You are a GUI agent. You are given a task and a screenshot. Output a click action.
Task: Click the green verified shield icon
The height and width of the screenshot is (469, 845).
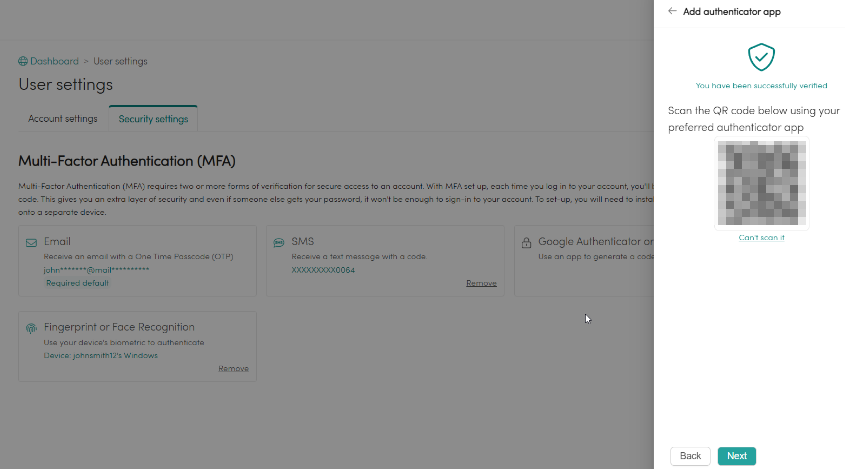point(761,57)
